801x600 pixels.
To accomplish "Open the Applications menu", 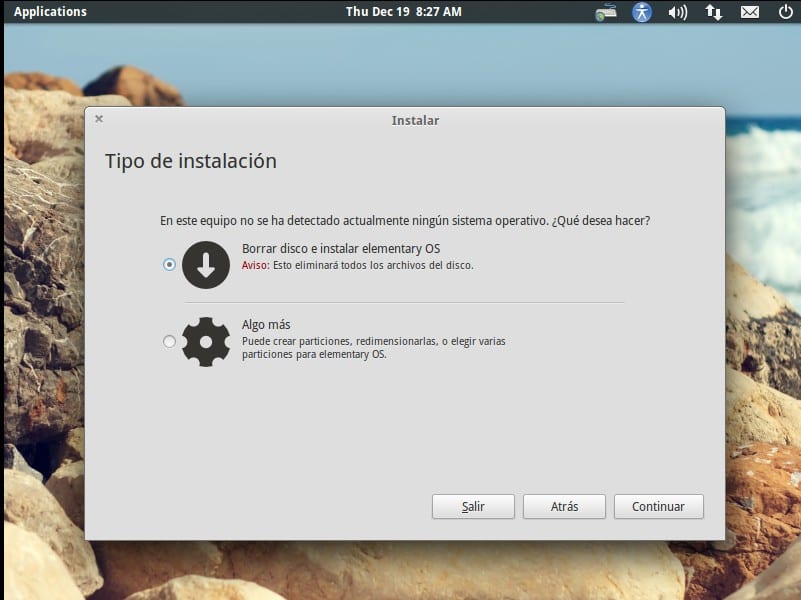I will click(49, 11).
